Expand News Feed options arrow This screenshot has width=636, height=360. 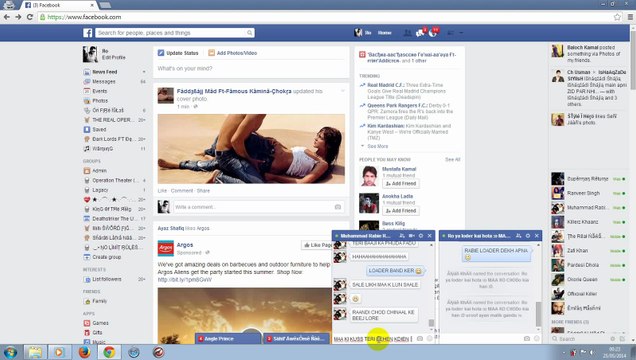144,72
